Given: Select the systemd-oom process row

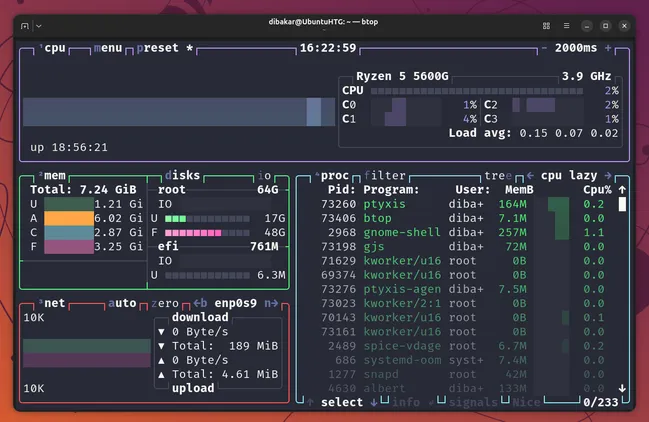Looking at the screenshot, I should [463, 360].
